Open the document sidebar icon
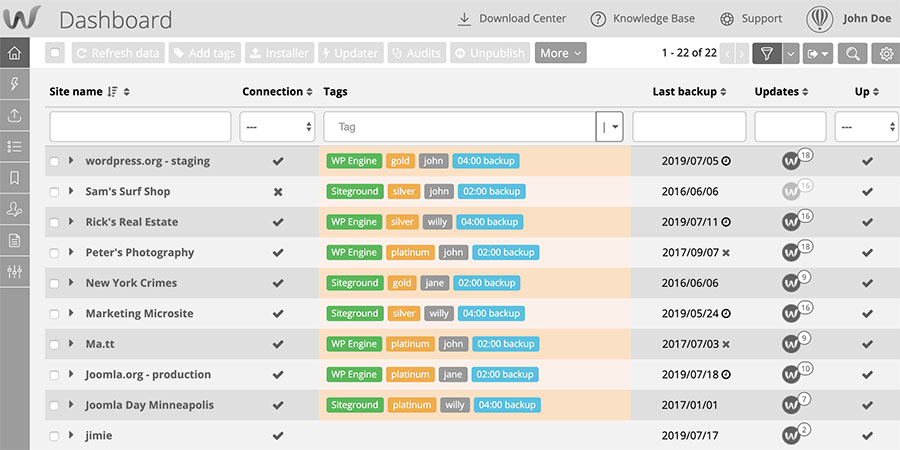Image resolution: width=900 pixels, height=450 pixels. 14,240
